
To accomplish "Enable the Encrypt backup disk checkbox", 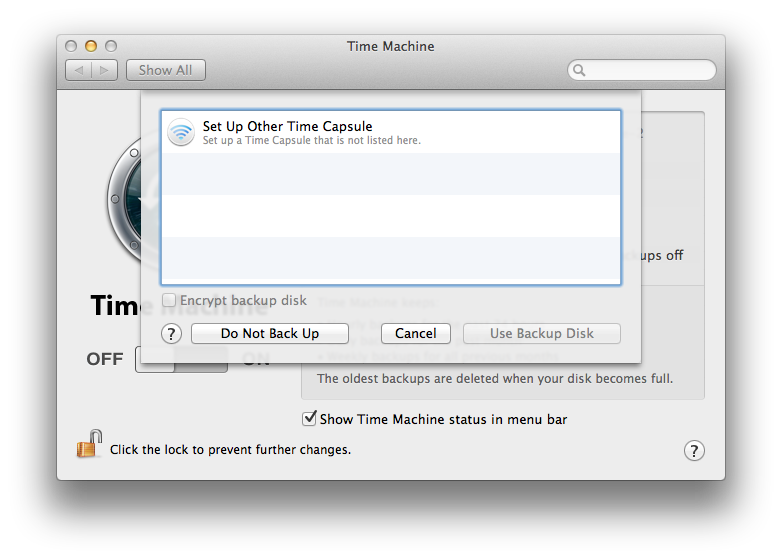I will pos(169,300).
